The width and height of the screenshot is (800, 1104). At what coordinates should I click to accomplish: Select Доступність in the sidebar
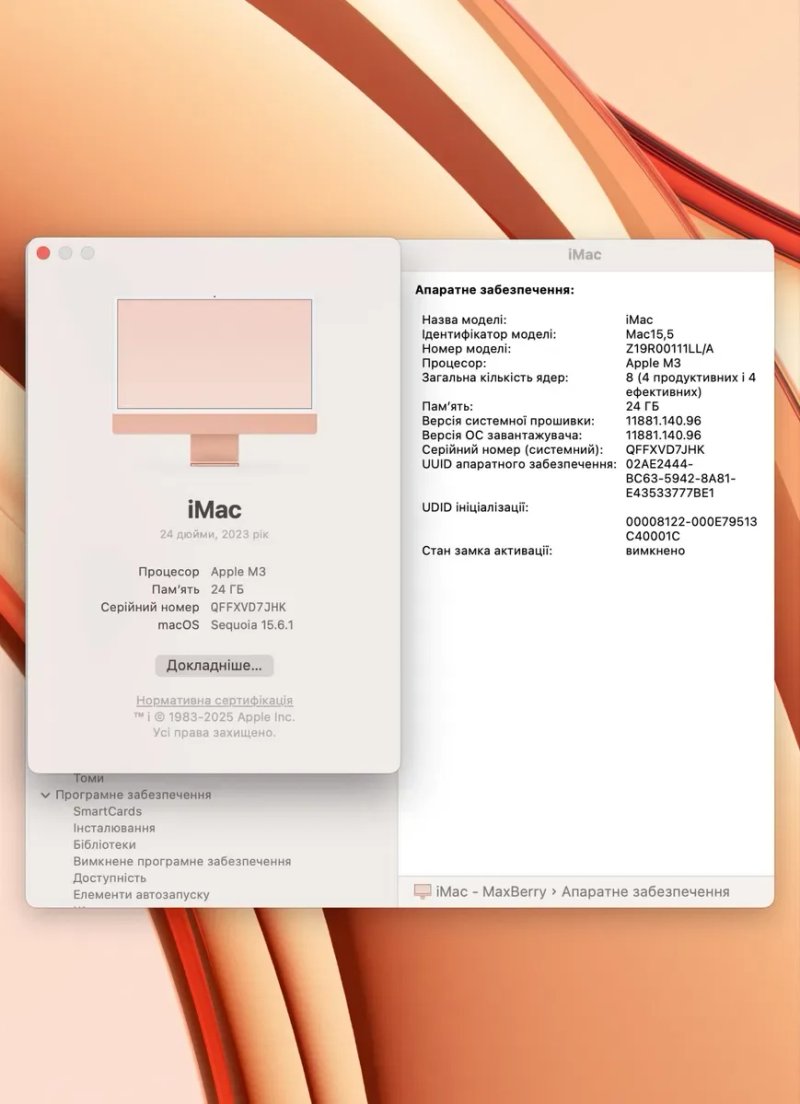(110, 878)
